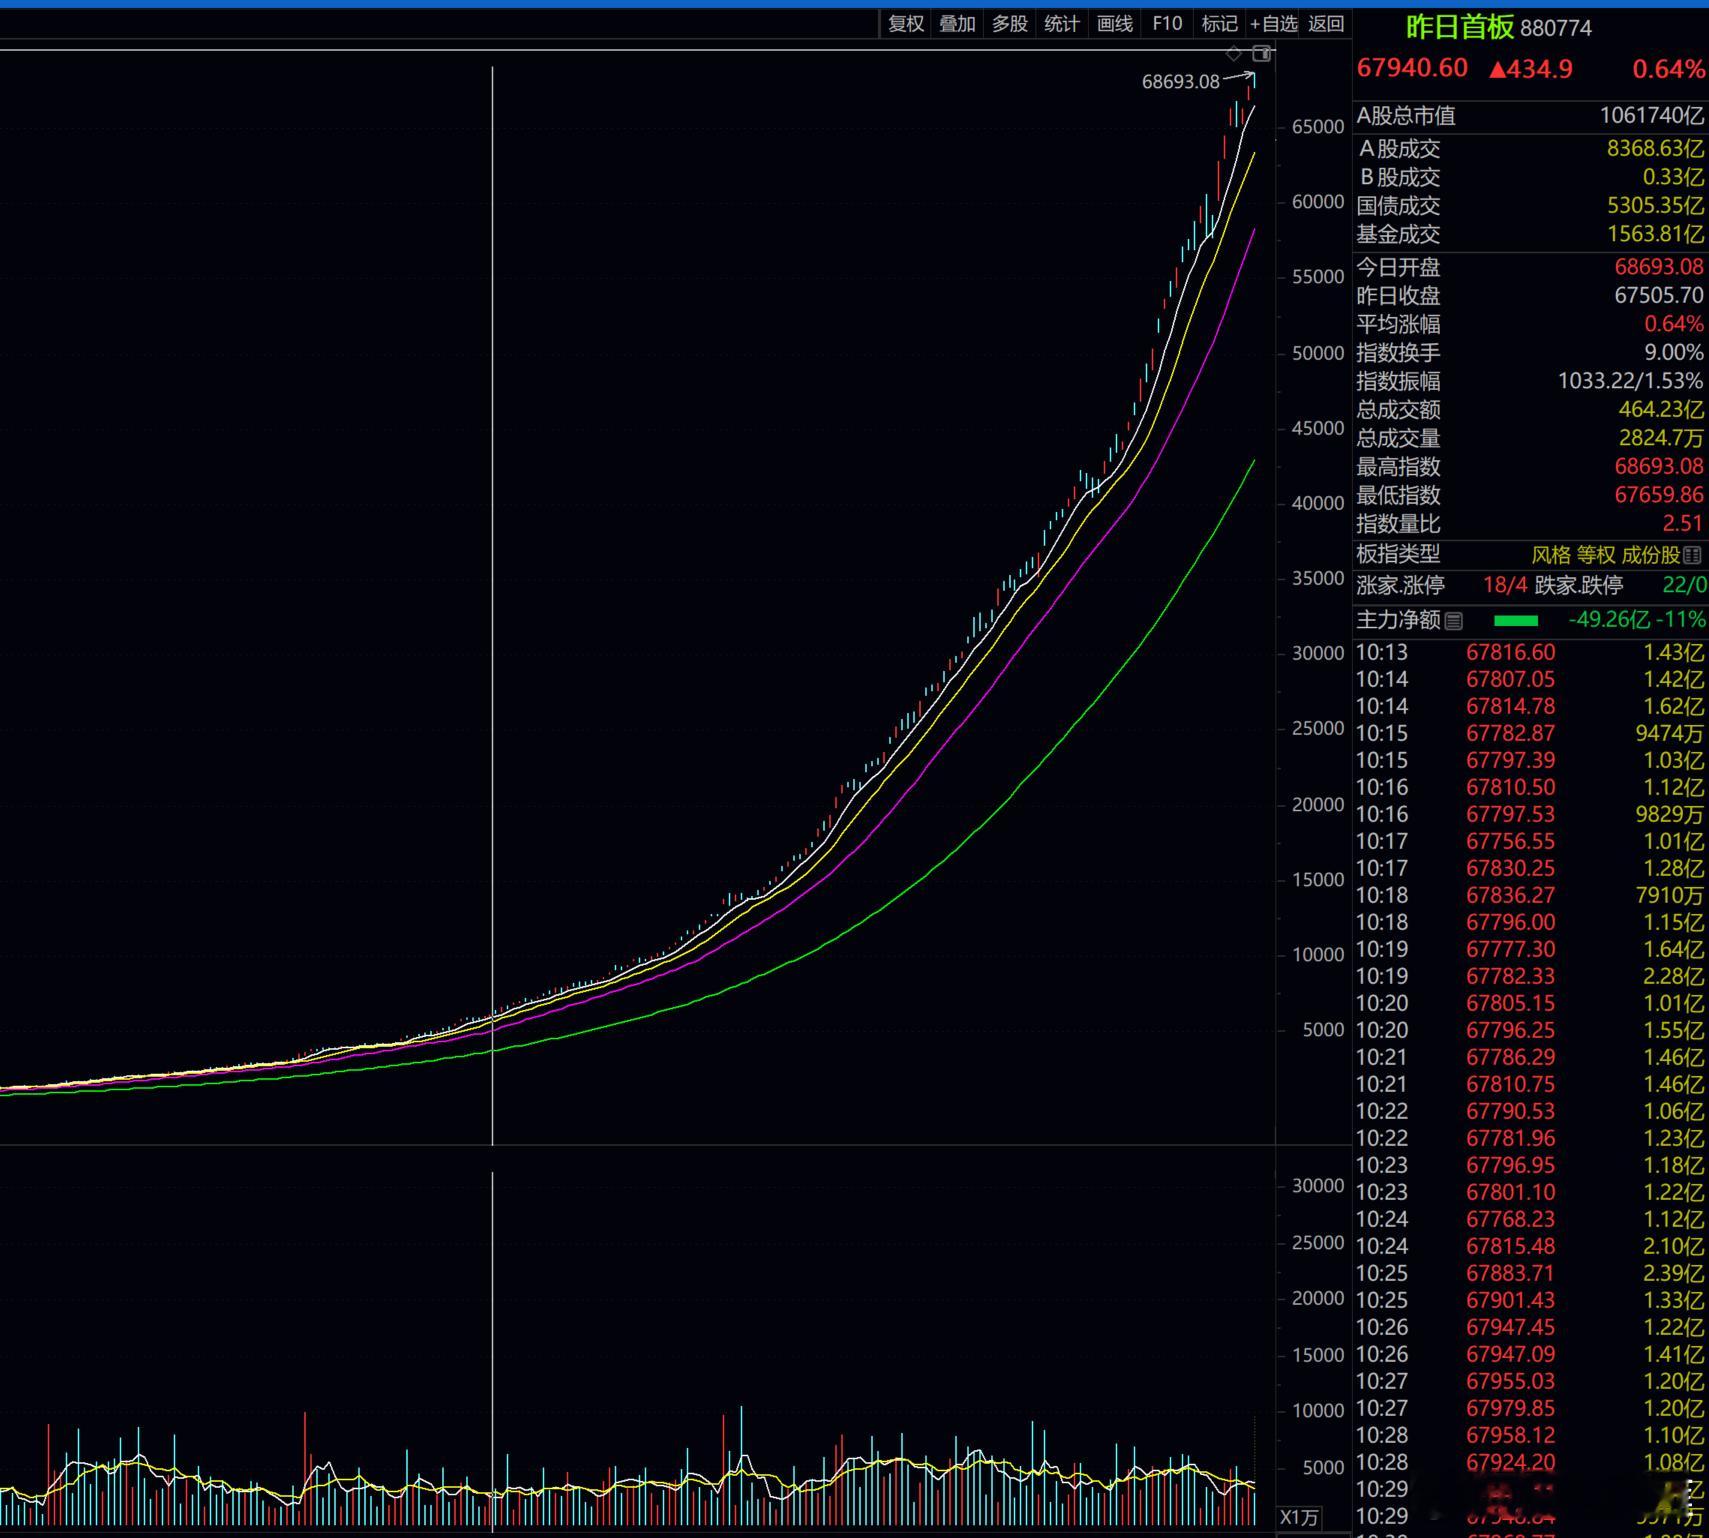
Task: Click the 国债成交 value 5305.35亿
Action: 1655,206
